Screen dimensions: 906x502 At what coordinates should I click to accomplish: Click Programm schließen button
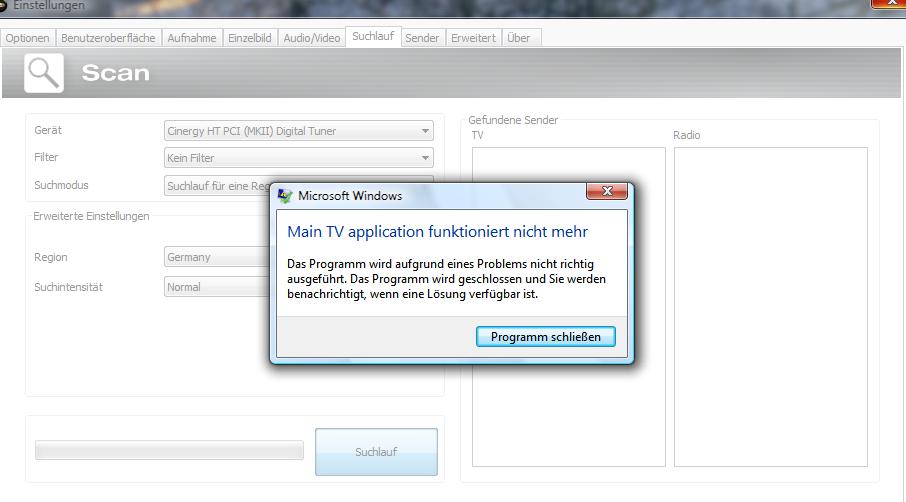pyautogui.click(x=545, y=337)
